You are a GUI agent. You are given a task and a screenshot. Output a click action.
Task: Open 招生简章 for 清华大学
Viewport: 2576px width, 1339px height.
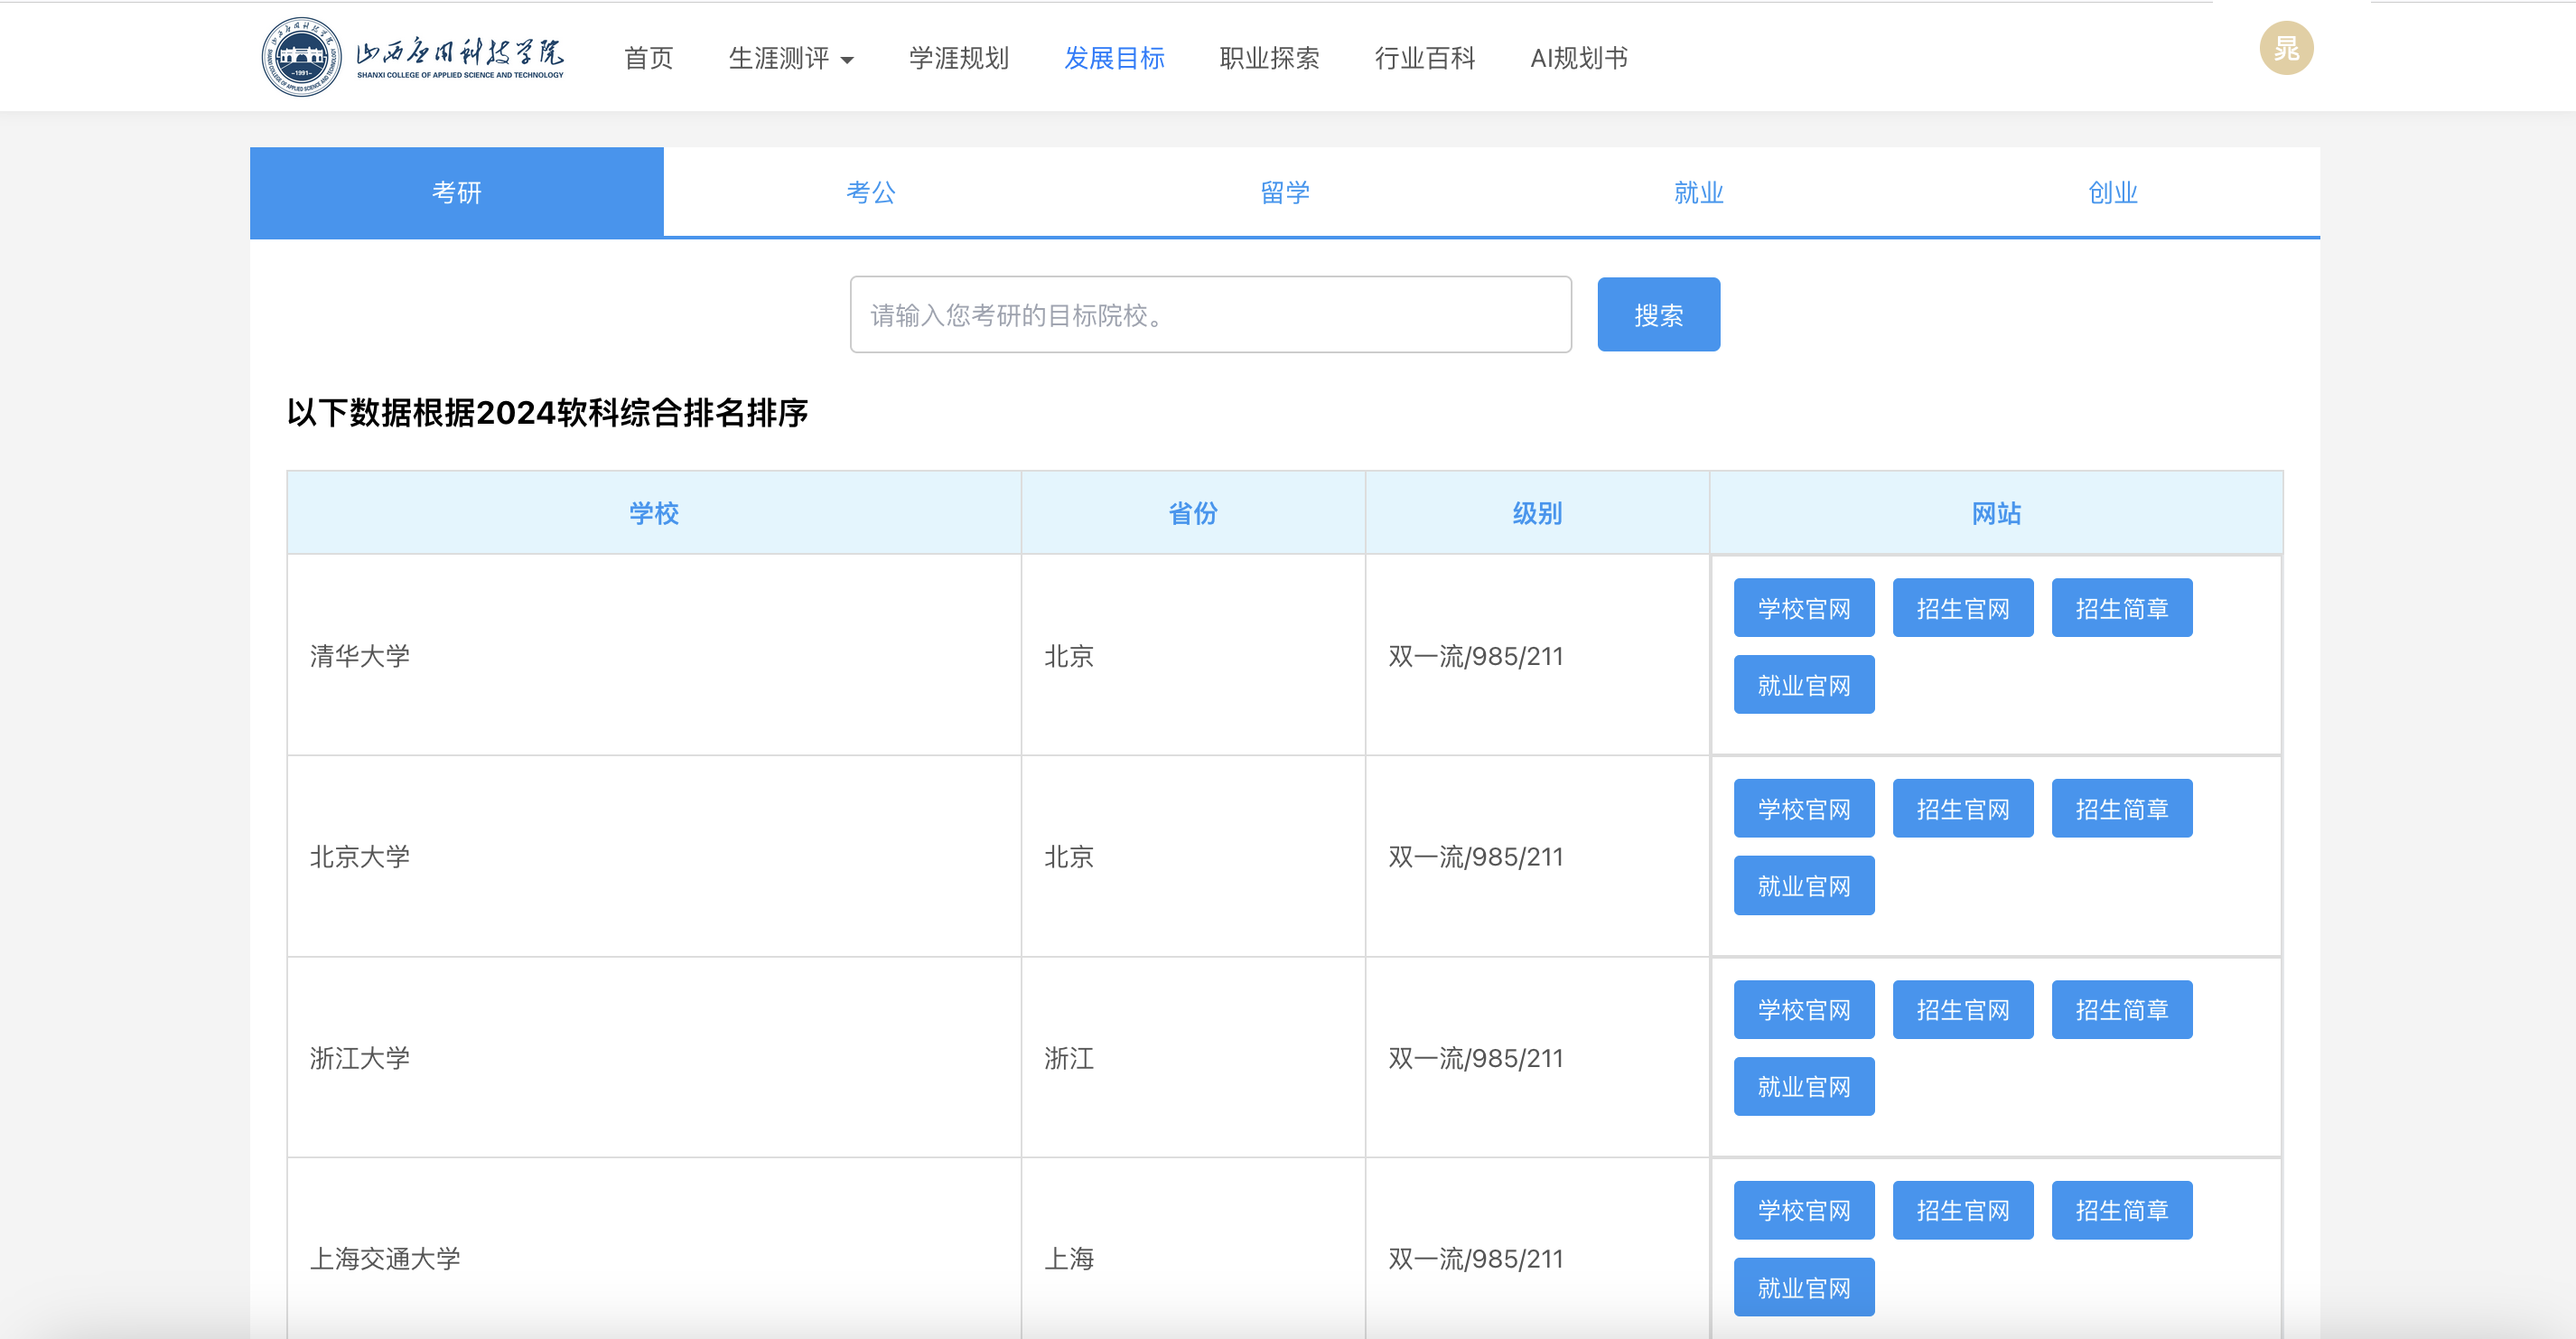[2122, 608]
